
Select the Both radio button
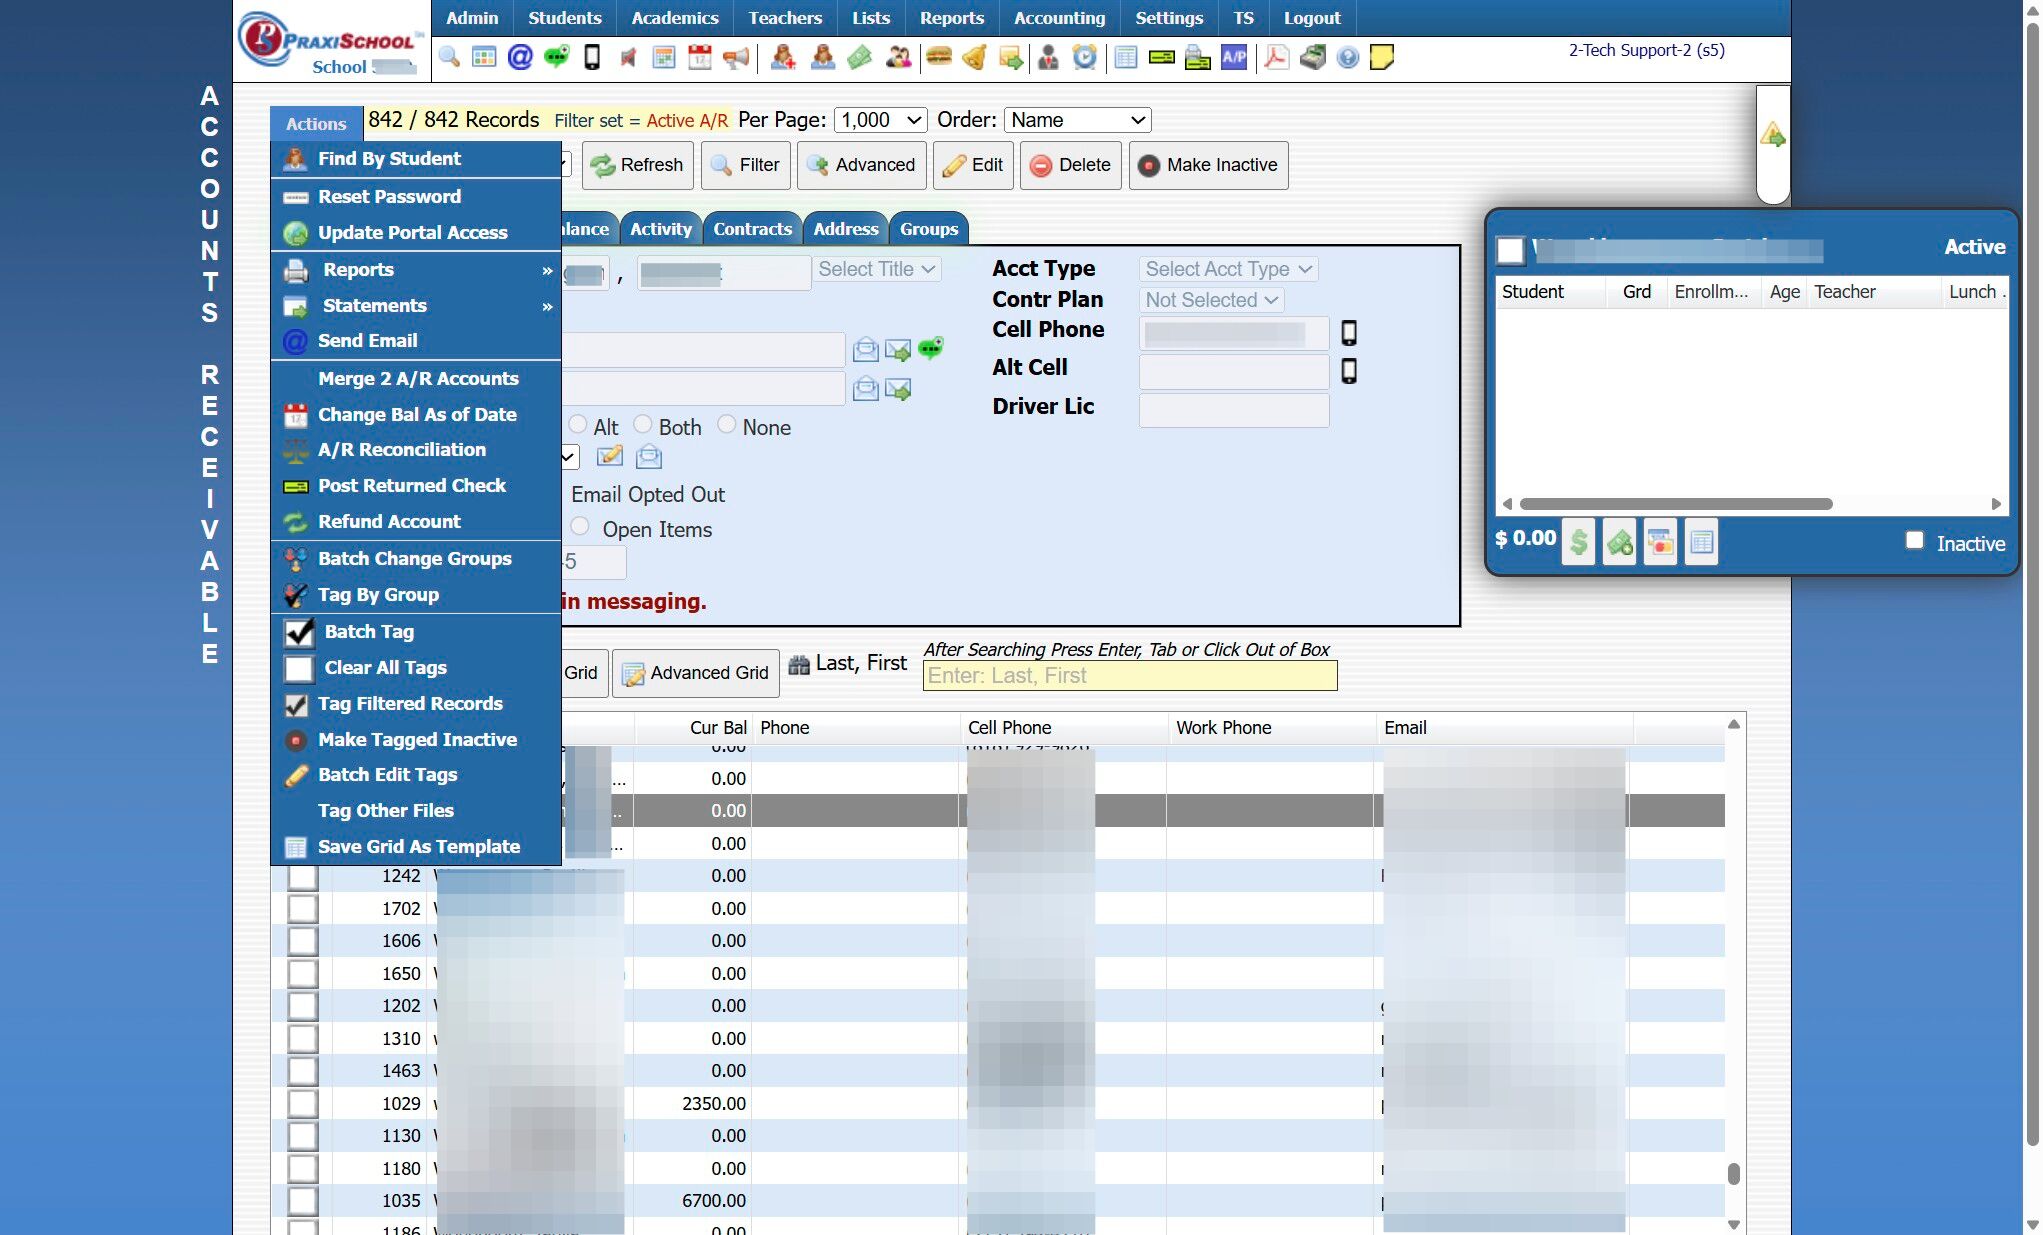(643, 425)
